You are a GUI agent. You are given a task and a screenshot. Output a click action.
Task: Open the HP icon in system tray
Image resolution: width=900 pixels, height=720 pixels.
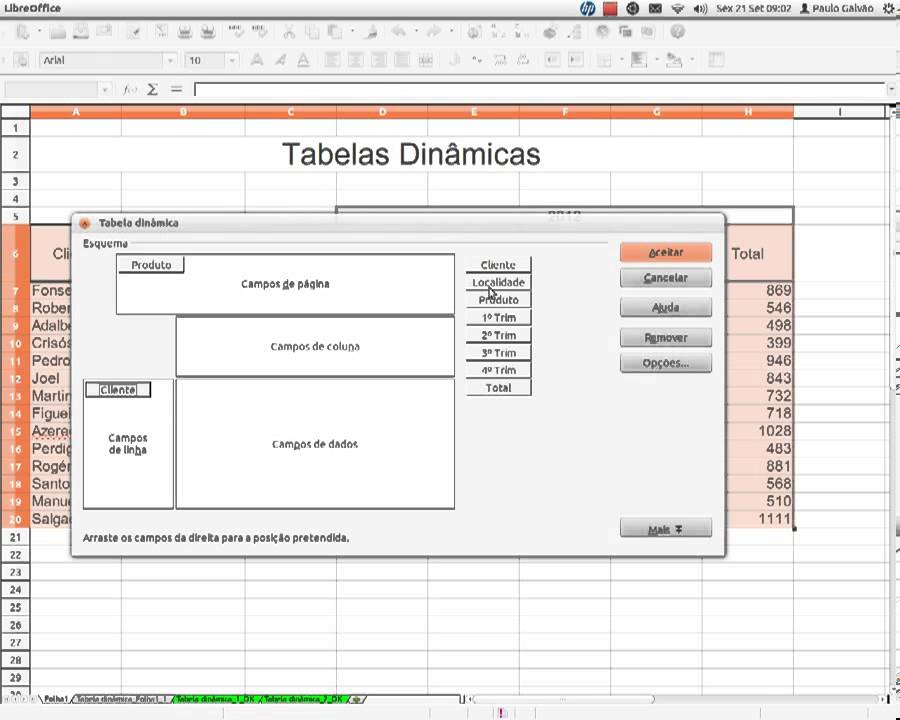(588, 9)
